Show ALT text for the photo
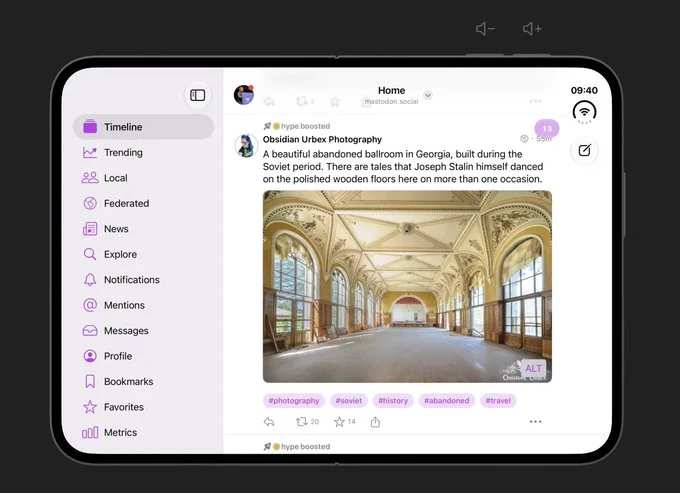The height and width of the screenshot is (493, 680). (533, 369)
